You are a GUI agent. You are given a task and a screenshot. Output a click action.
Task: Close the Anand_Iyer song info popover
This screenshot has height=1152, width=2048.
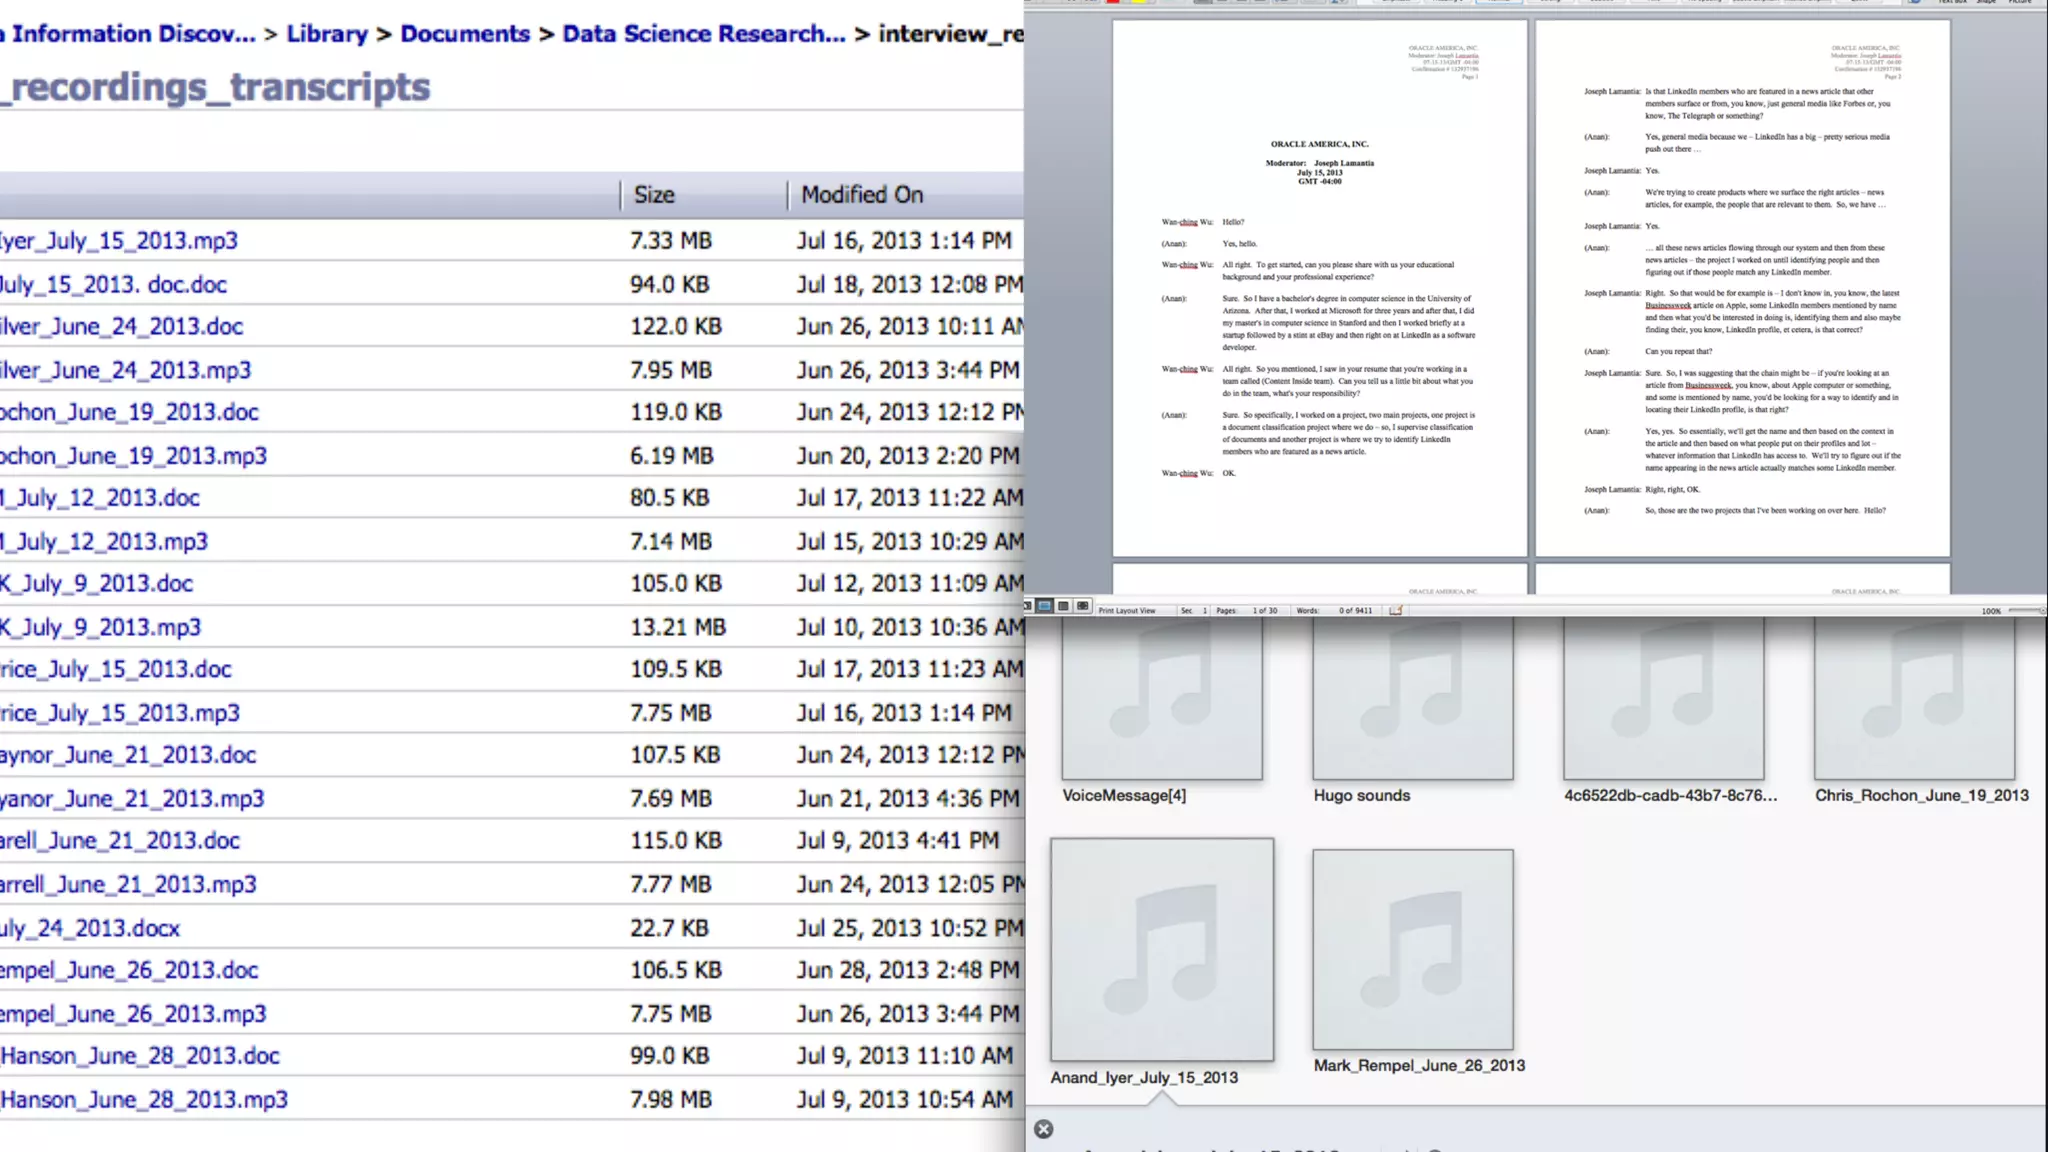pyautogui.click(x=1043, y=1129)
